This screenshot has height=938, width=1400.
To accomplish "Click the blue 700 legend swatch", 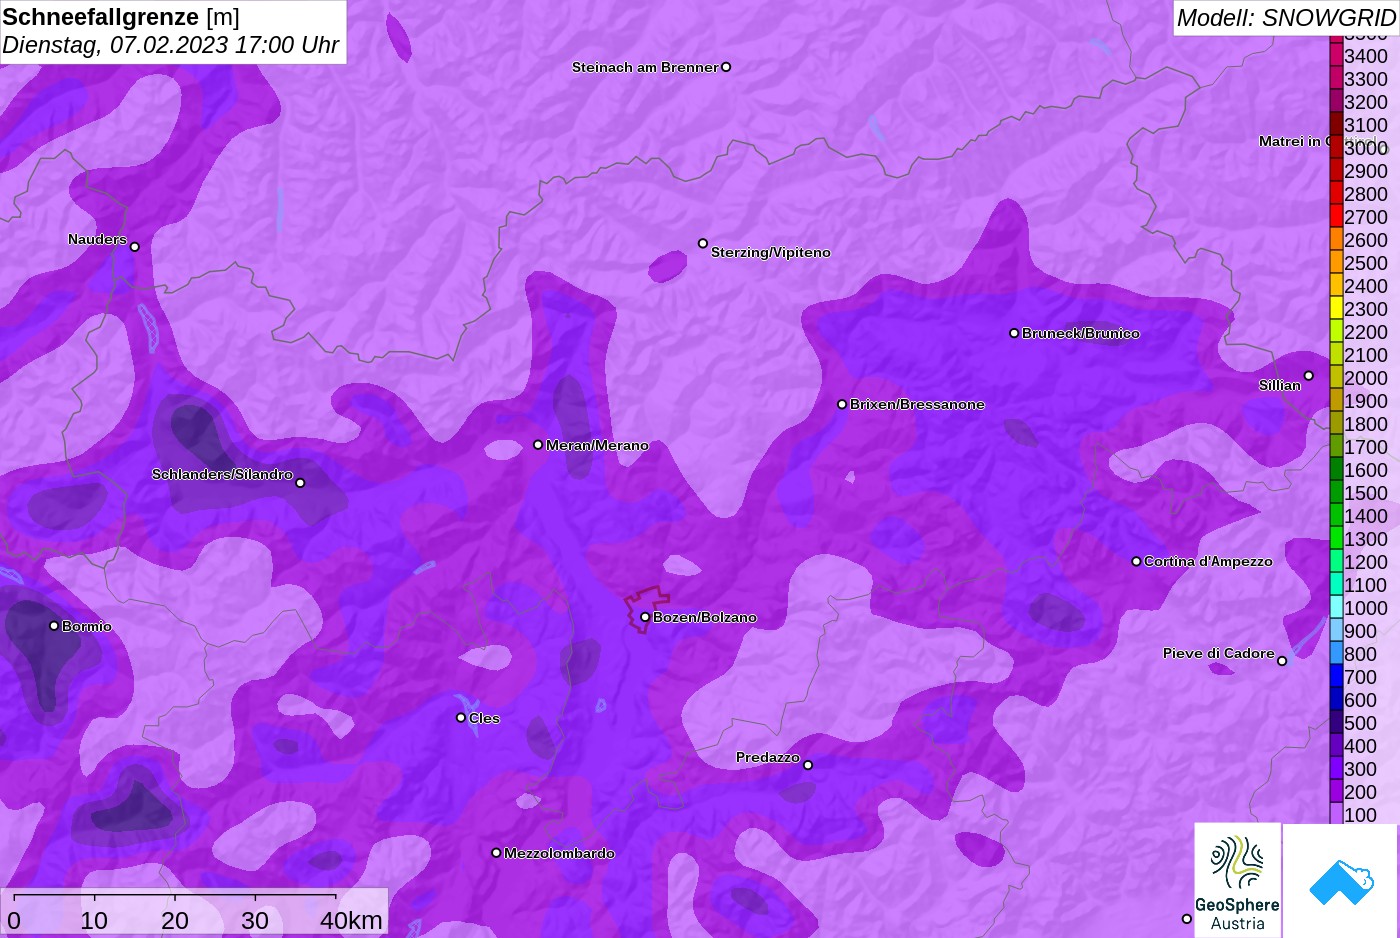I will [x=1336, y=676].
